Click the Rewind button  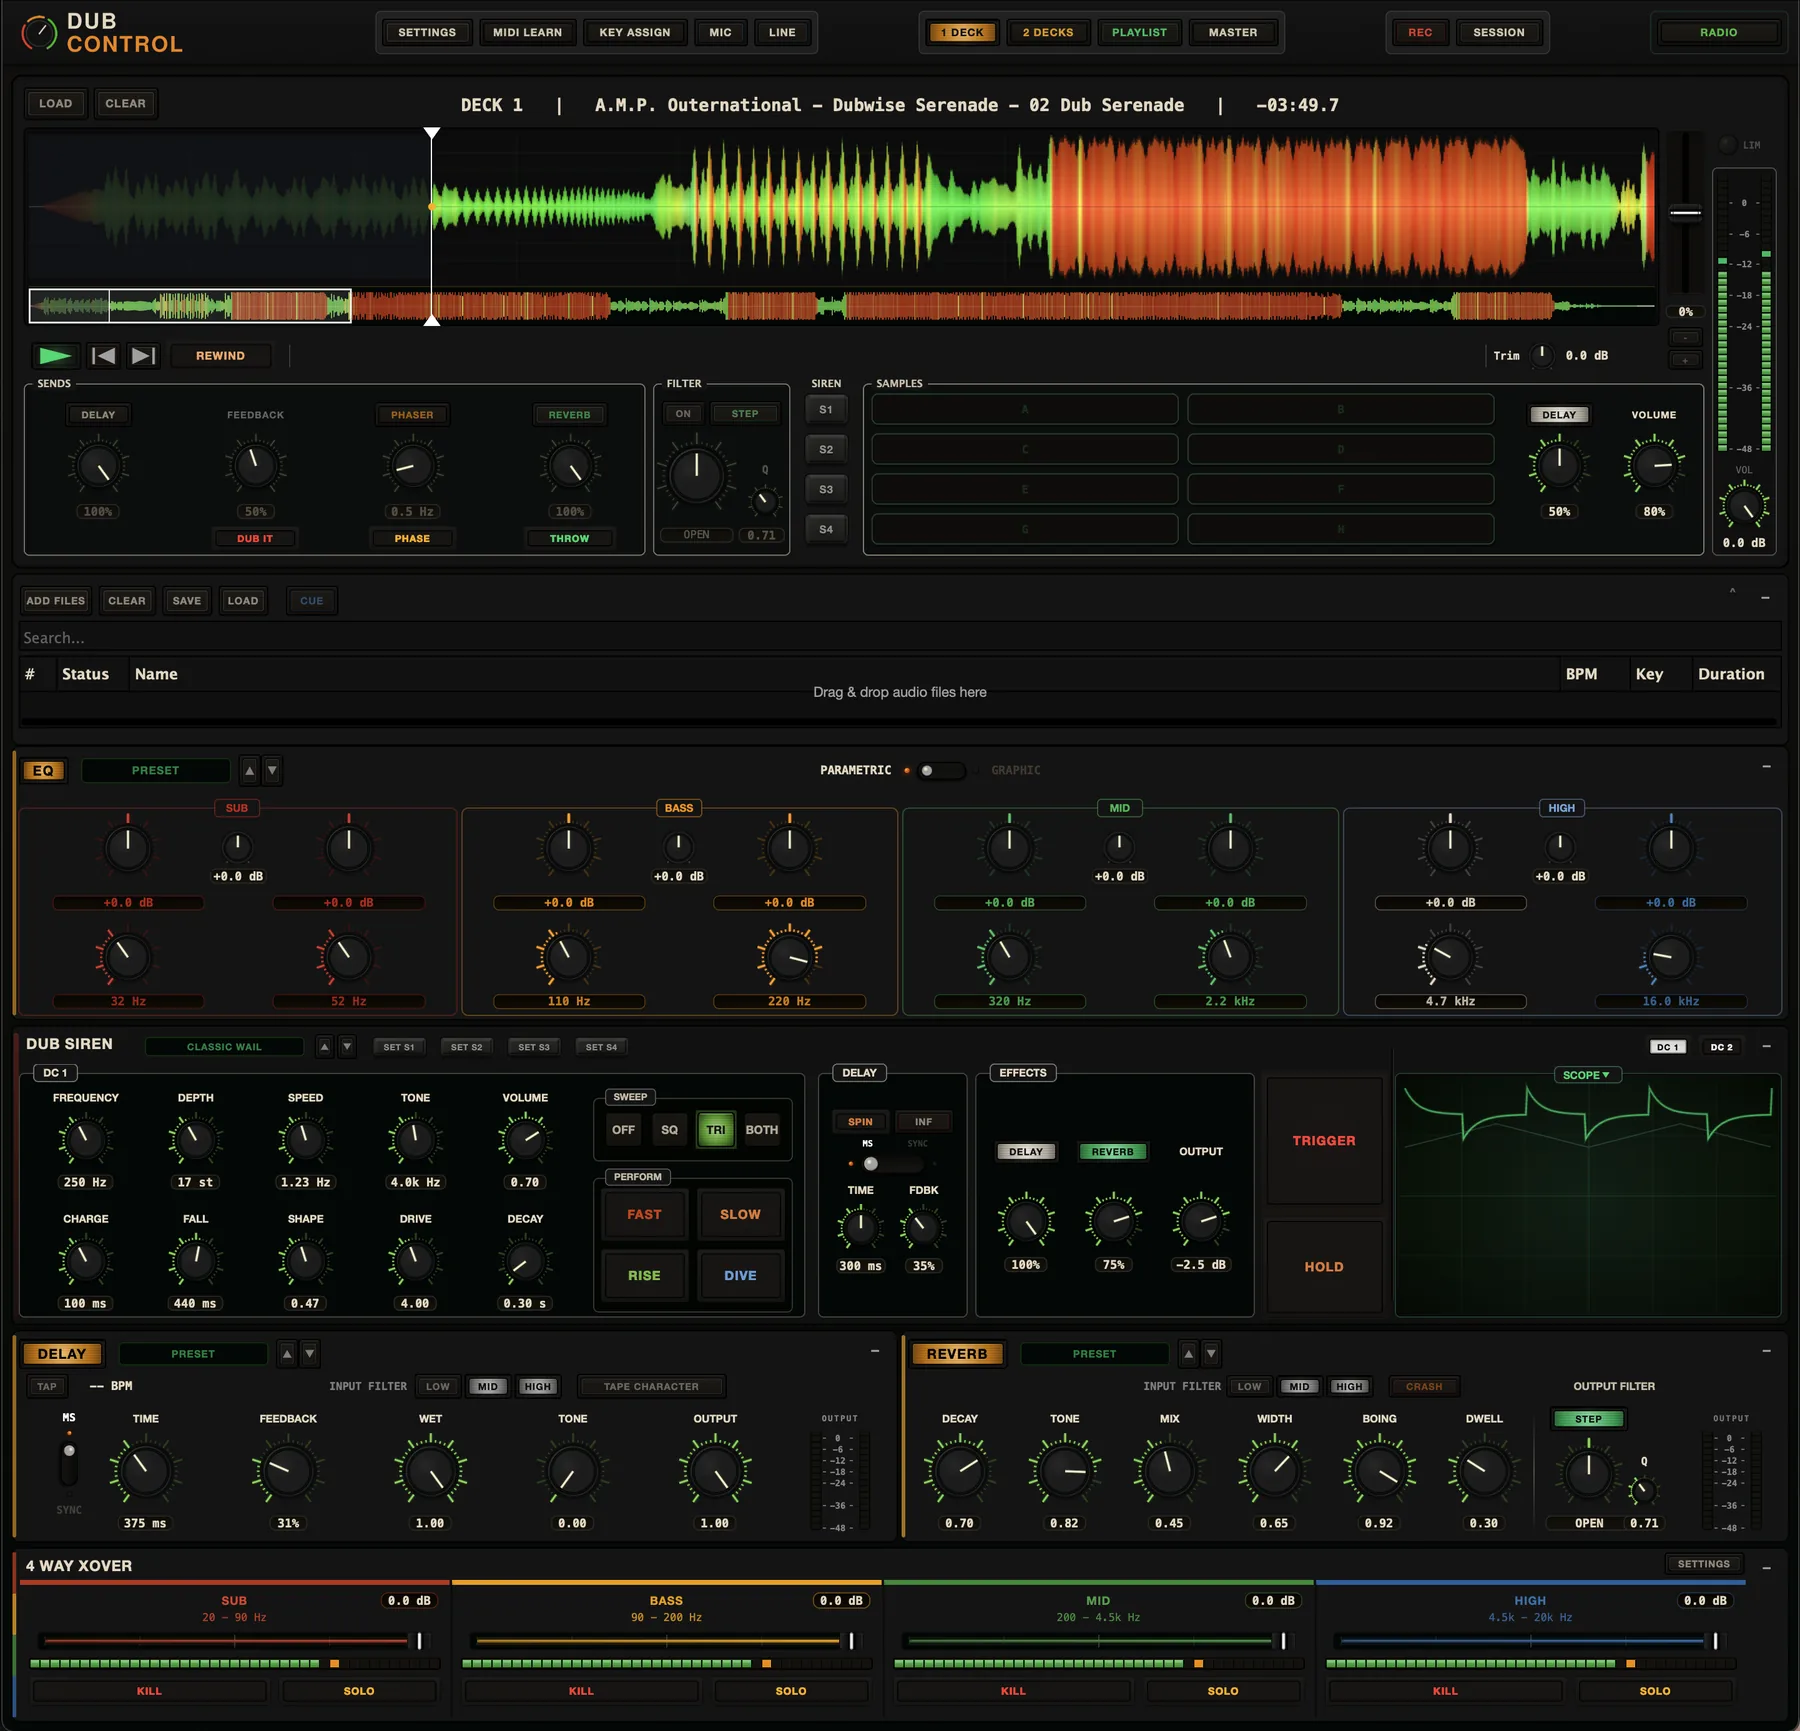click(x=220, y=356)
